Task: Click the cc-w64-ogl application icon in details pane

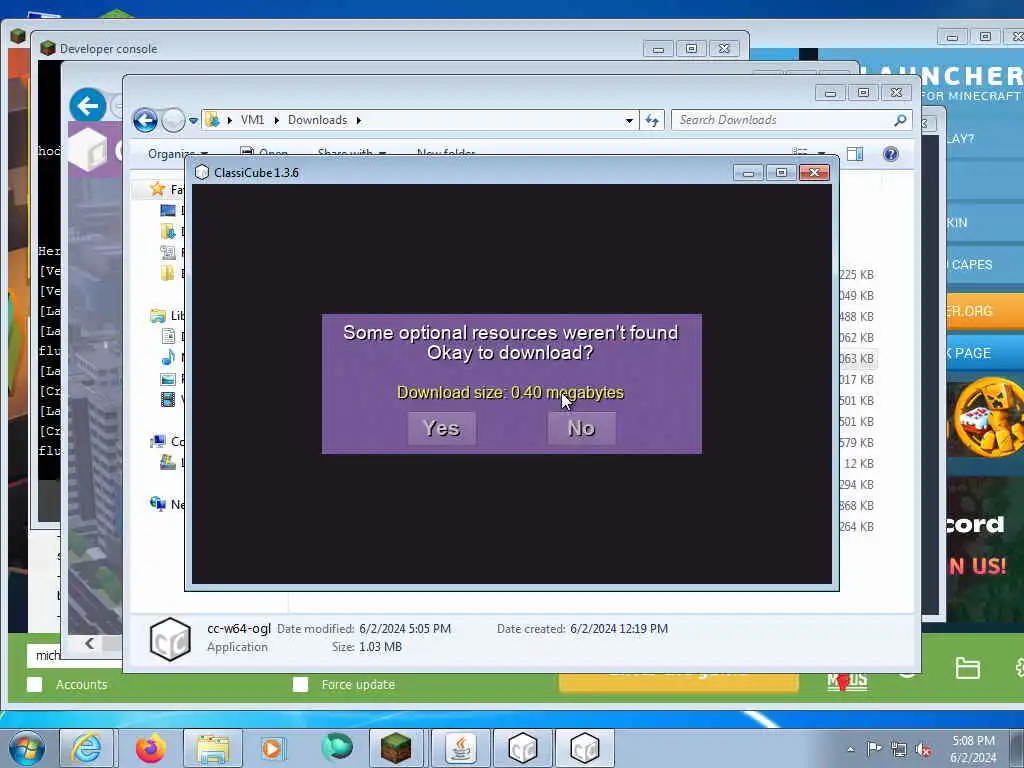Action: 170,639
